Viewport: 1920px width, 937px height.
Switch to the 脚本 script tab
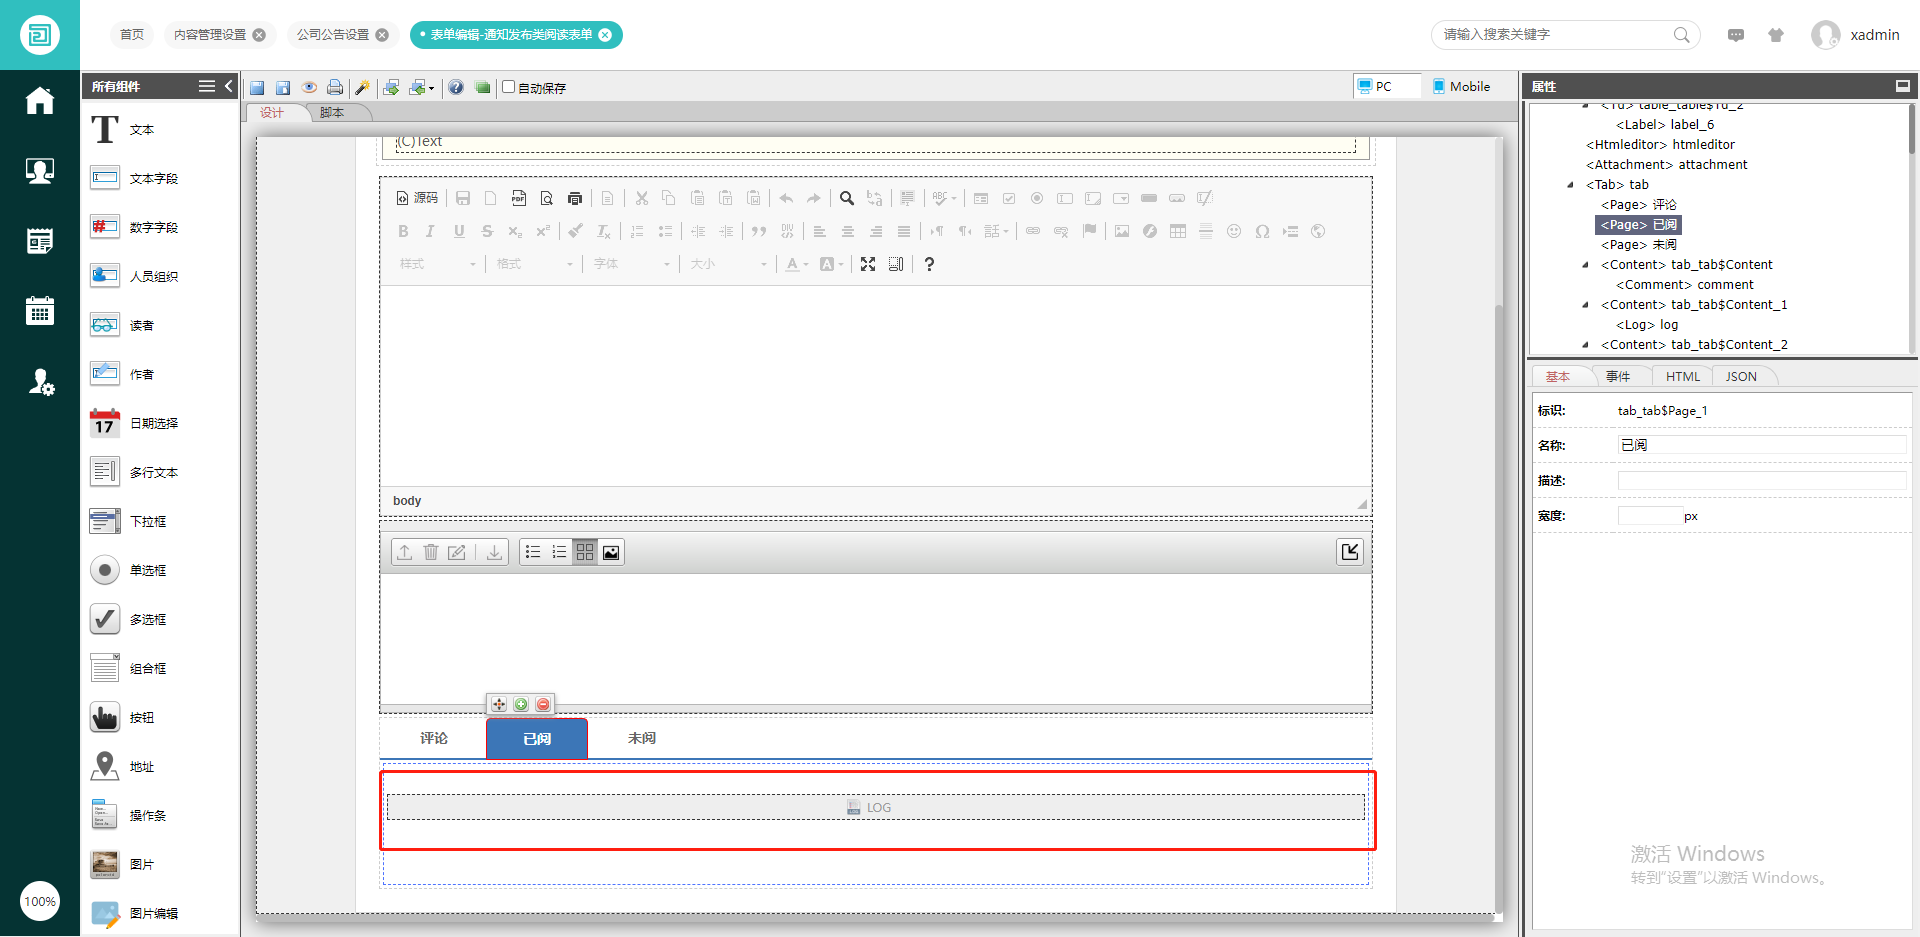click(332, 113)
